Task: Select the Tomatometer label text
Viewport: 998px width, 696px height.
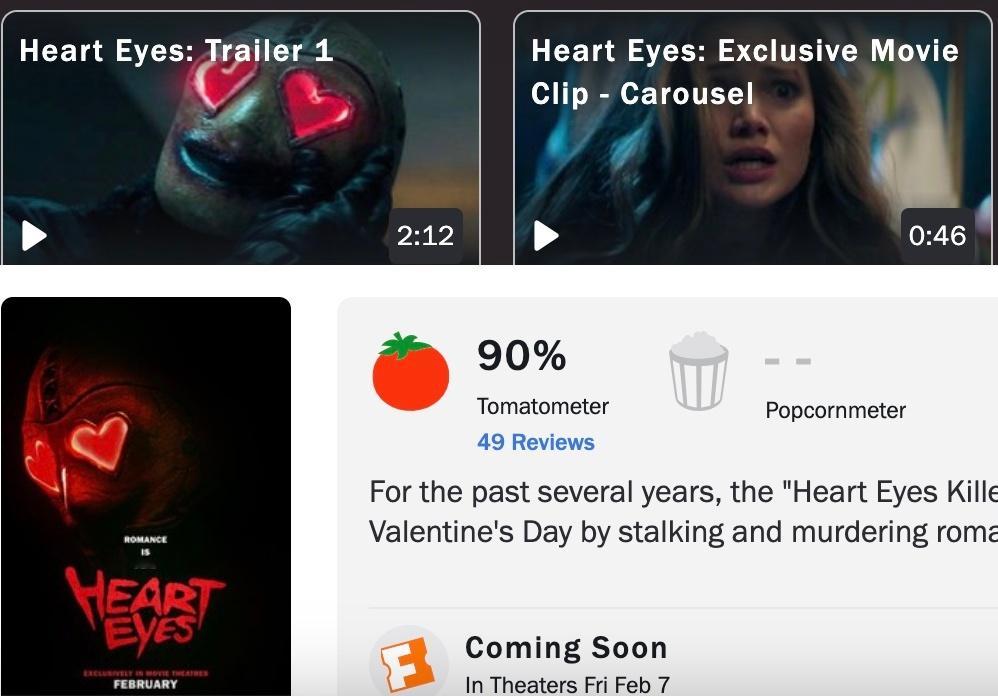Action: (543, 406)
